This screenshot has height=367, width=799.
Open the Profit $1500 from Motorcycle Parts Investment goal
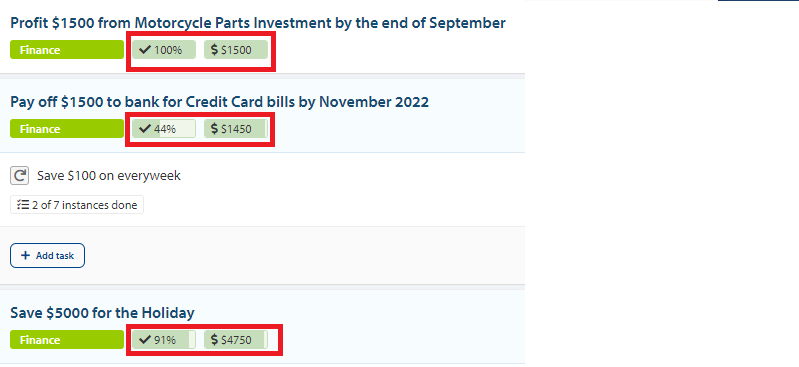(258, 23)
